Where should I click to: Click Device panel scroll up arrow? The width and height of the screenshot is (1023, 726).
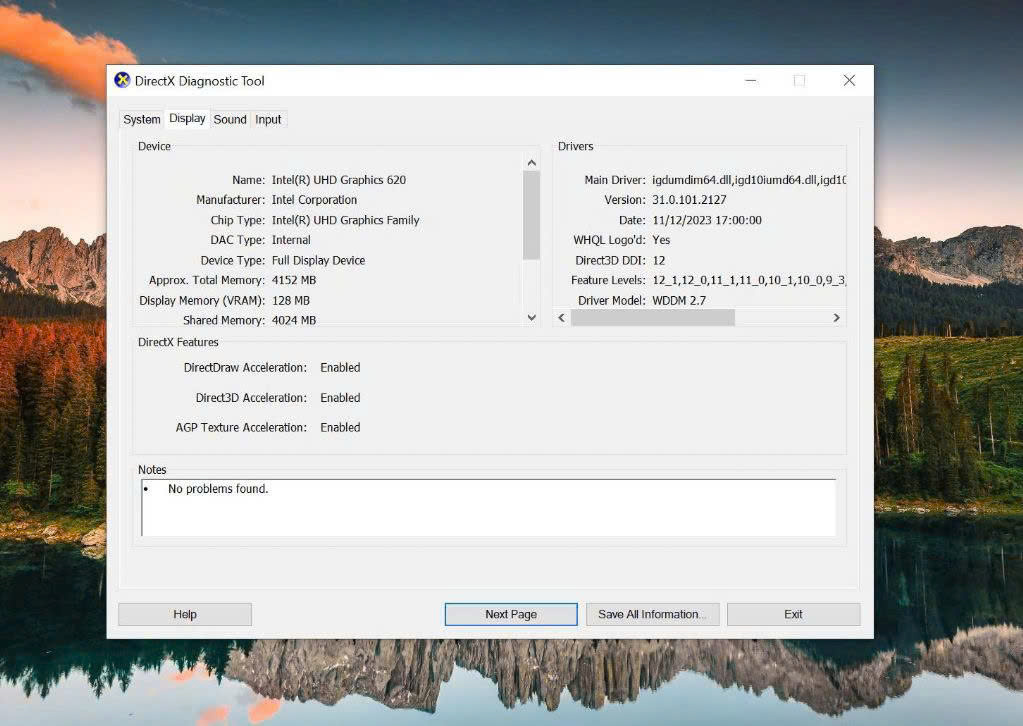[532, 162]
